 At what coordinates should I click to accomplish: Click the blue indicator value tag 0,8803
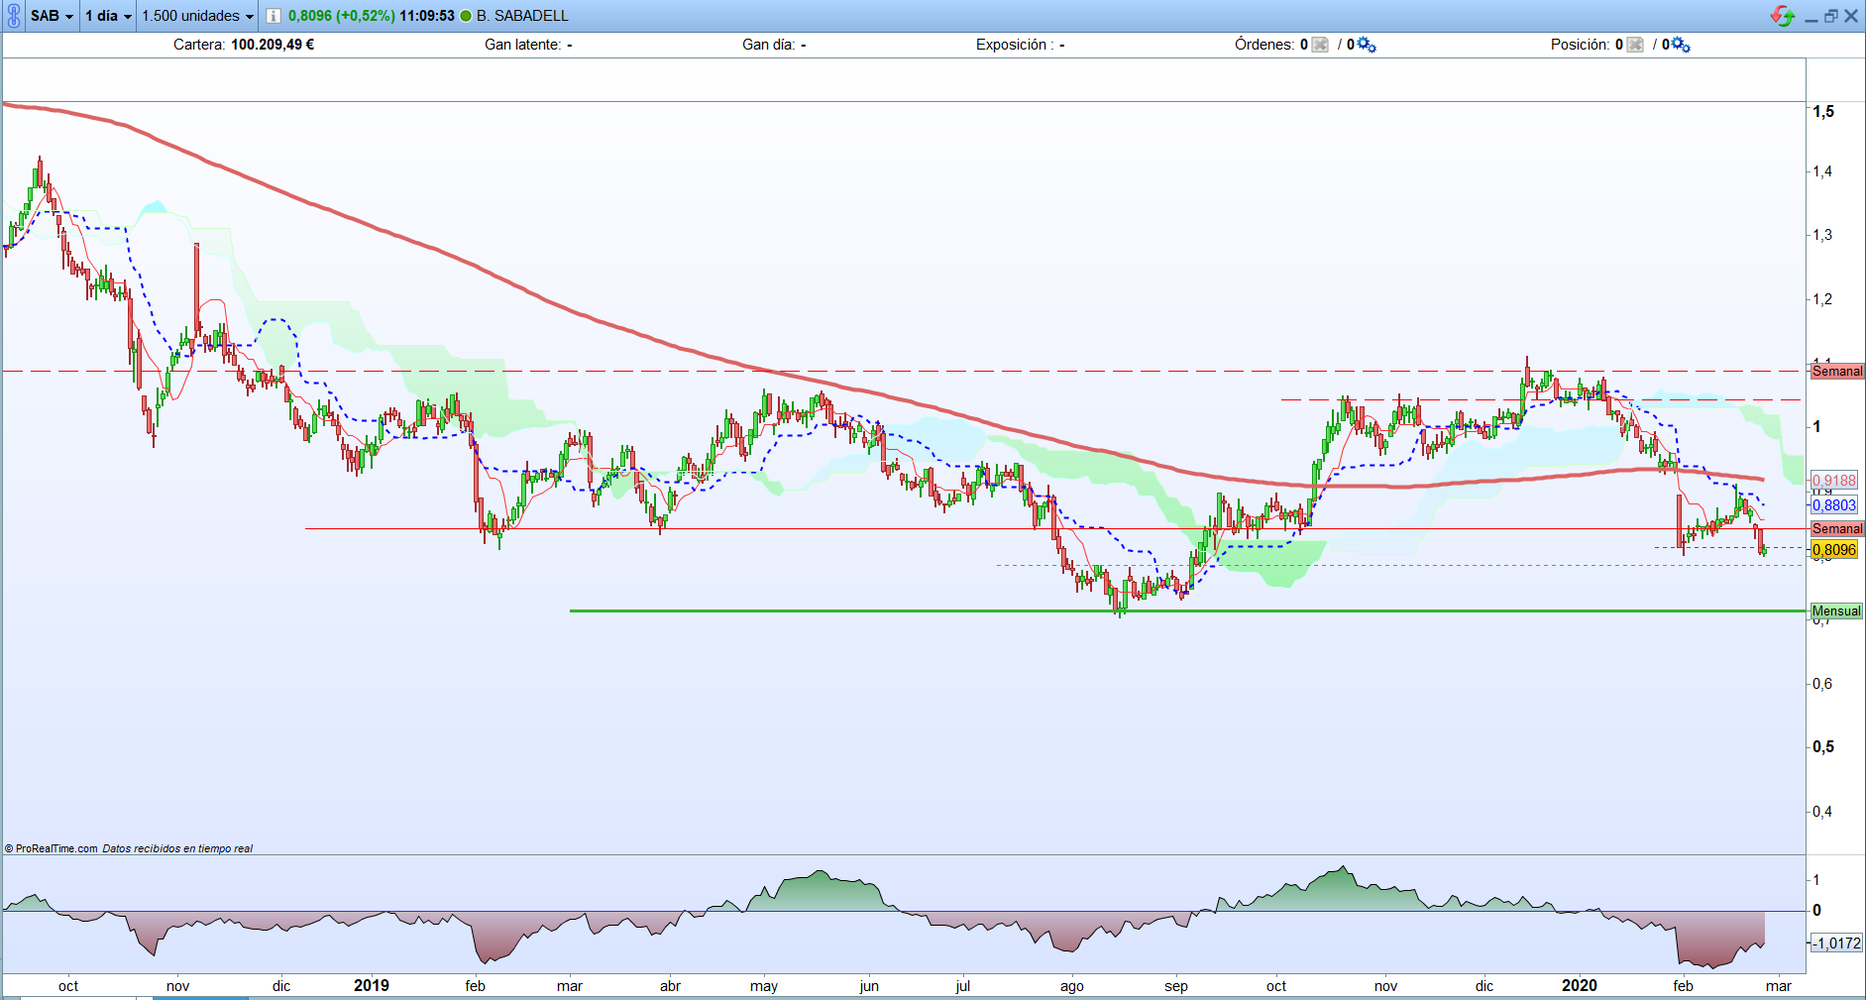point(1835,506)
